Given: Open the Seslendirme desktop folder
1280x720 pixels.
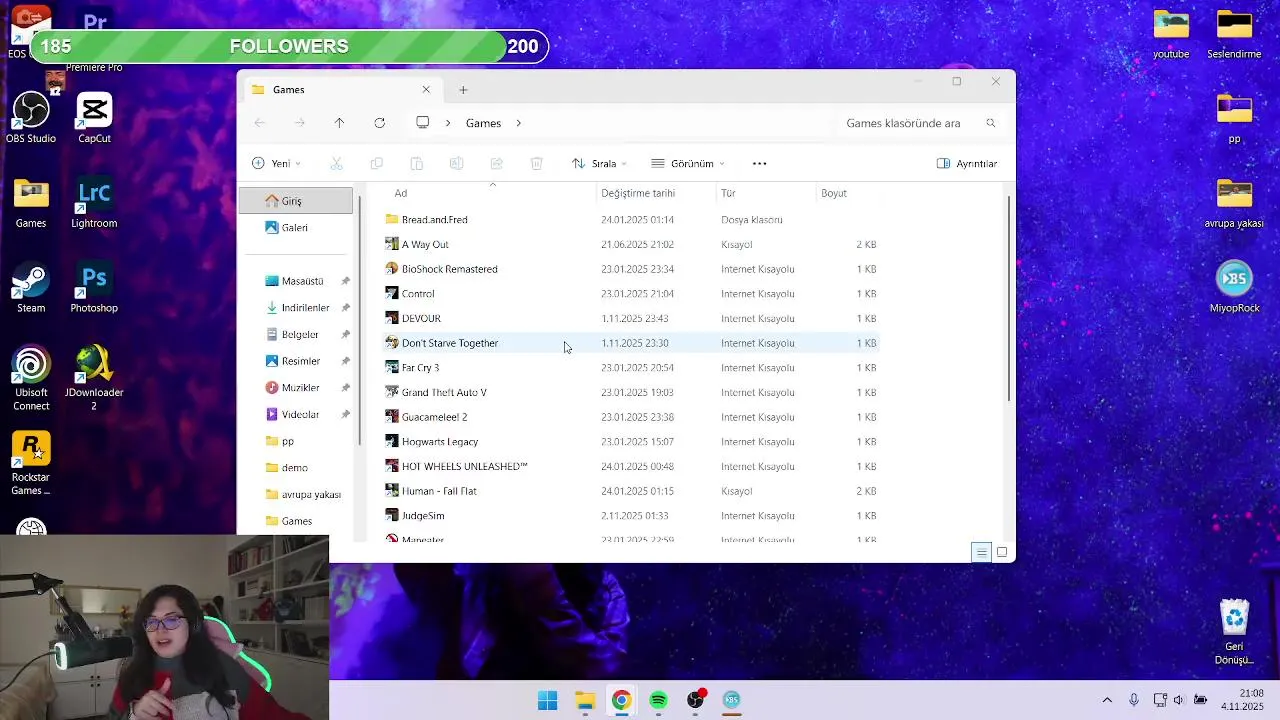Looking at the screenshot, I should point(1234,35).
